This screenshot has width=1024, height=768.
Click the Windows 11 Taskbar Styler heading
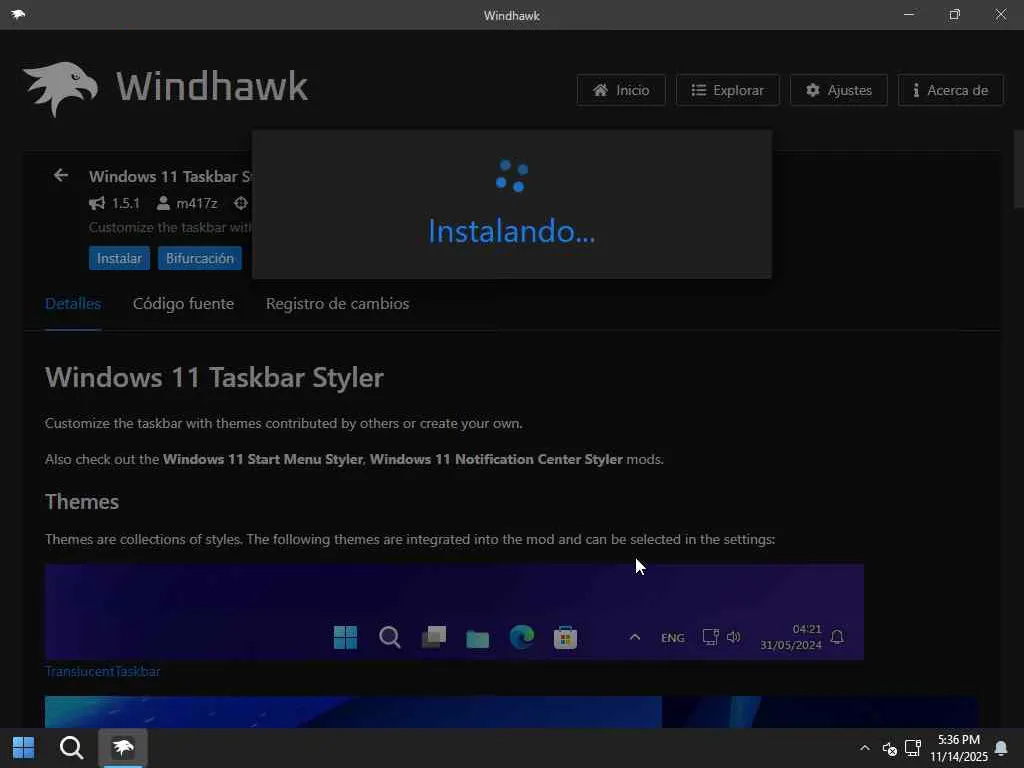(x=214, y=377)
